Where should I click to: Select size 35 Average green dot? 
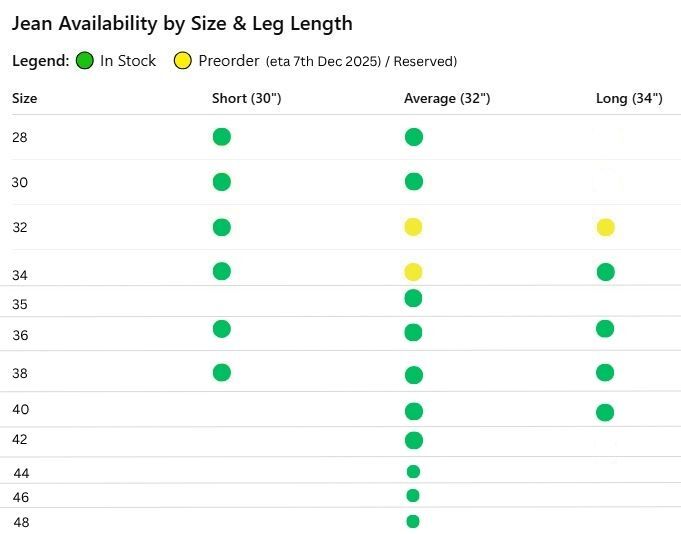click(414, 298)
